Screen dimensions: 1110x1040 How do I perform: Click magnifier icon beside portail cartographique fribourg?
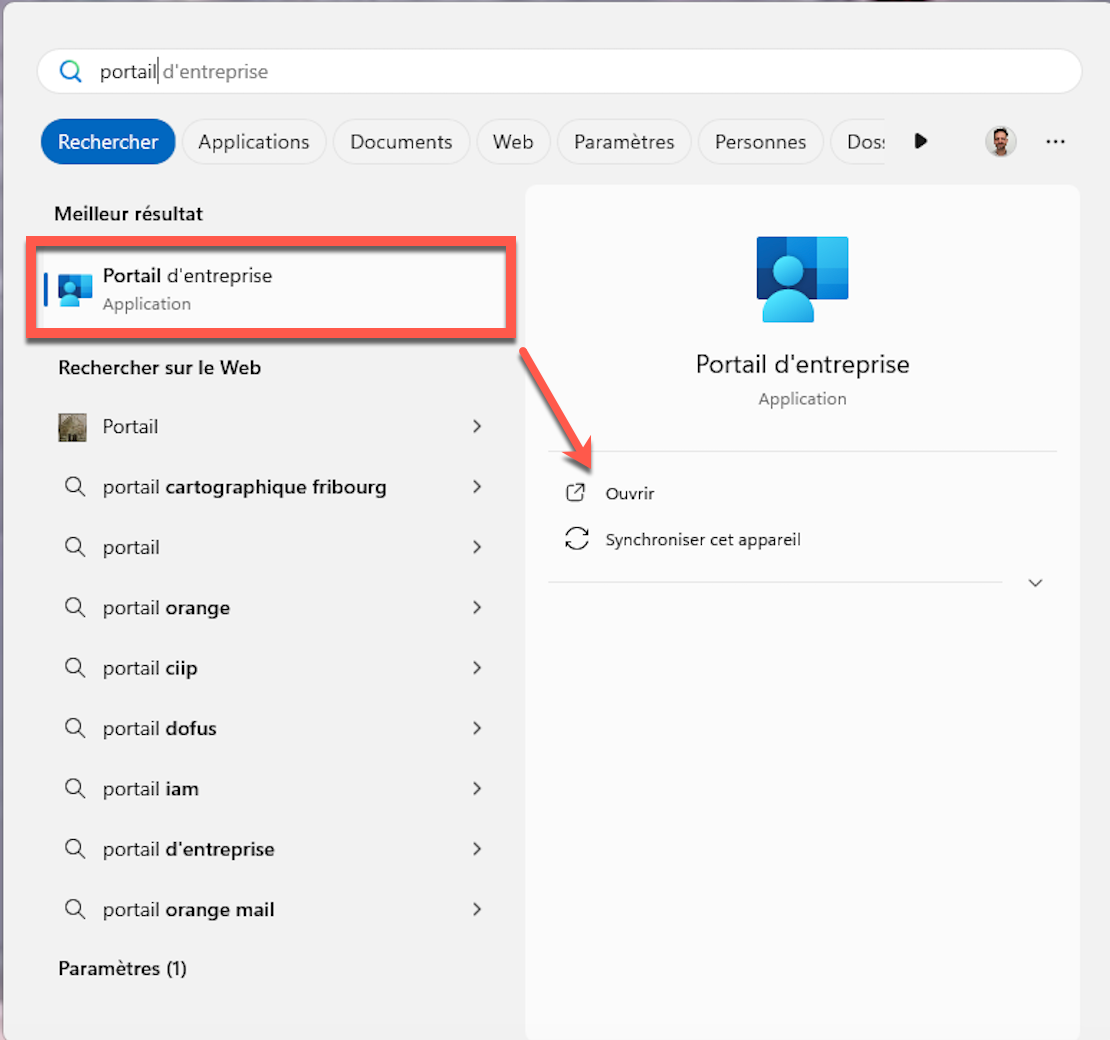pyautogui.click(x=74, y=486)
